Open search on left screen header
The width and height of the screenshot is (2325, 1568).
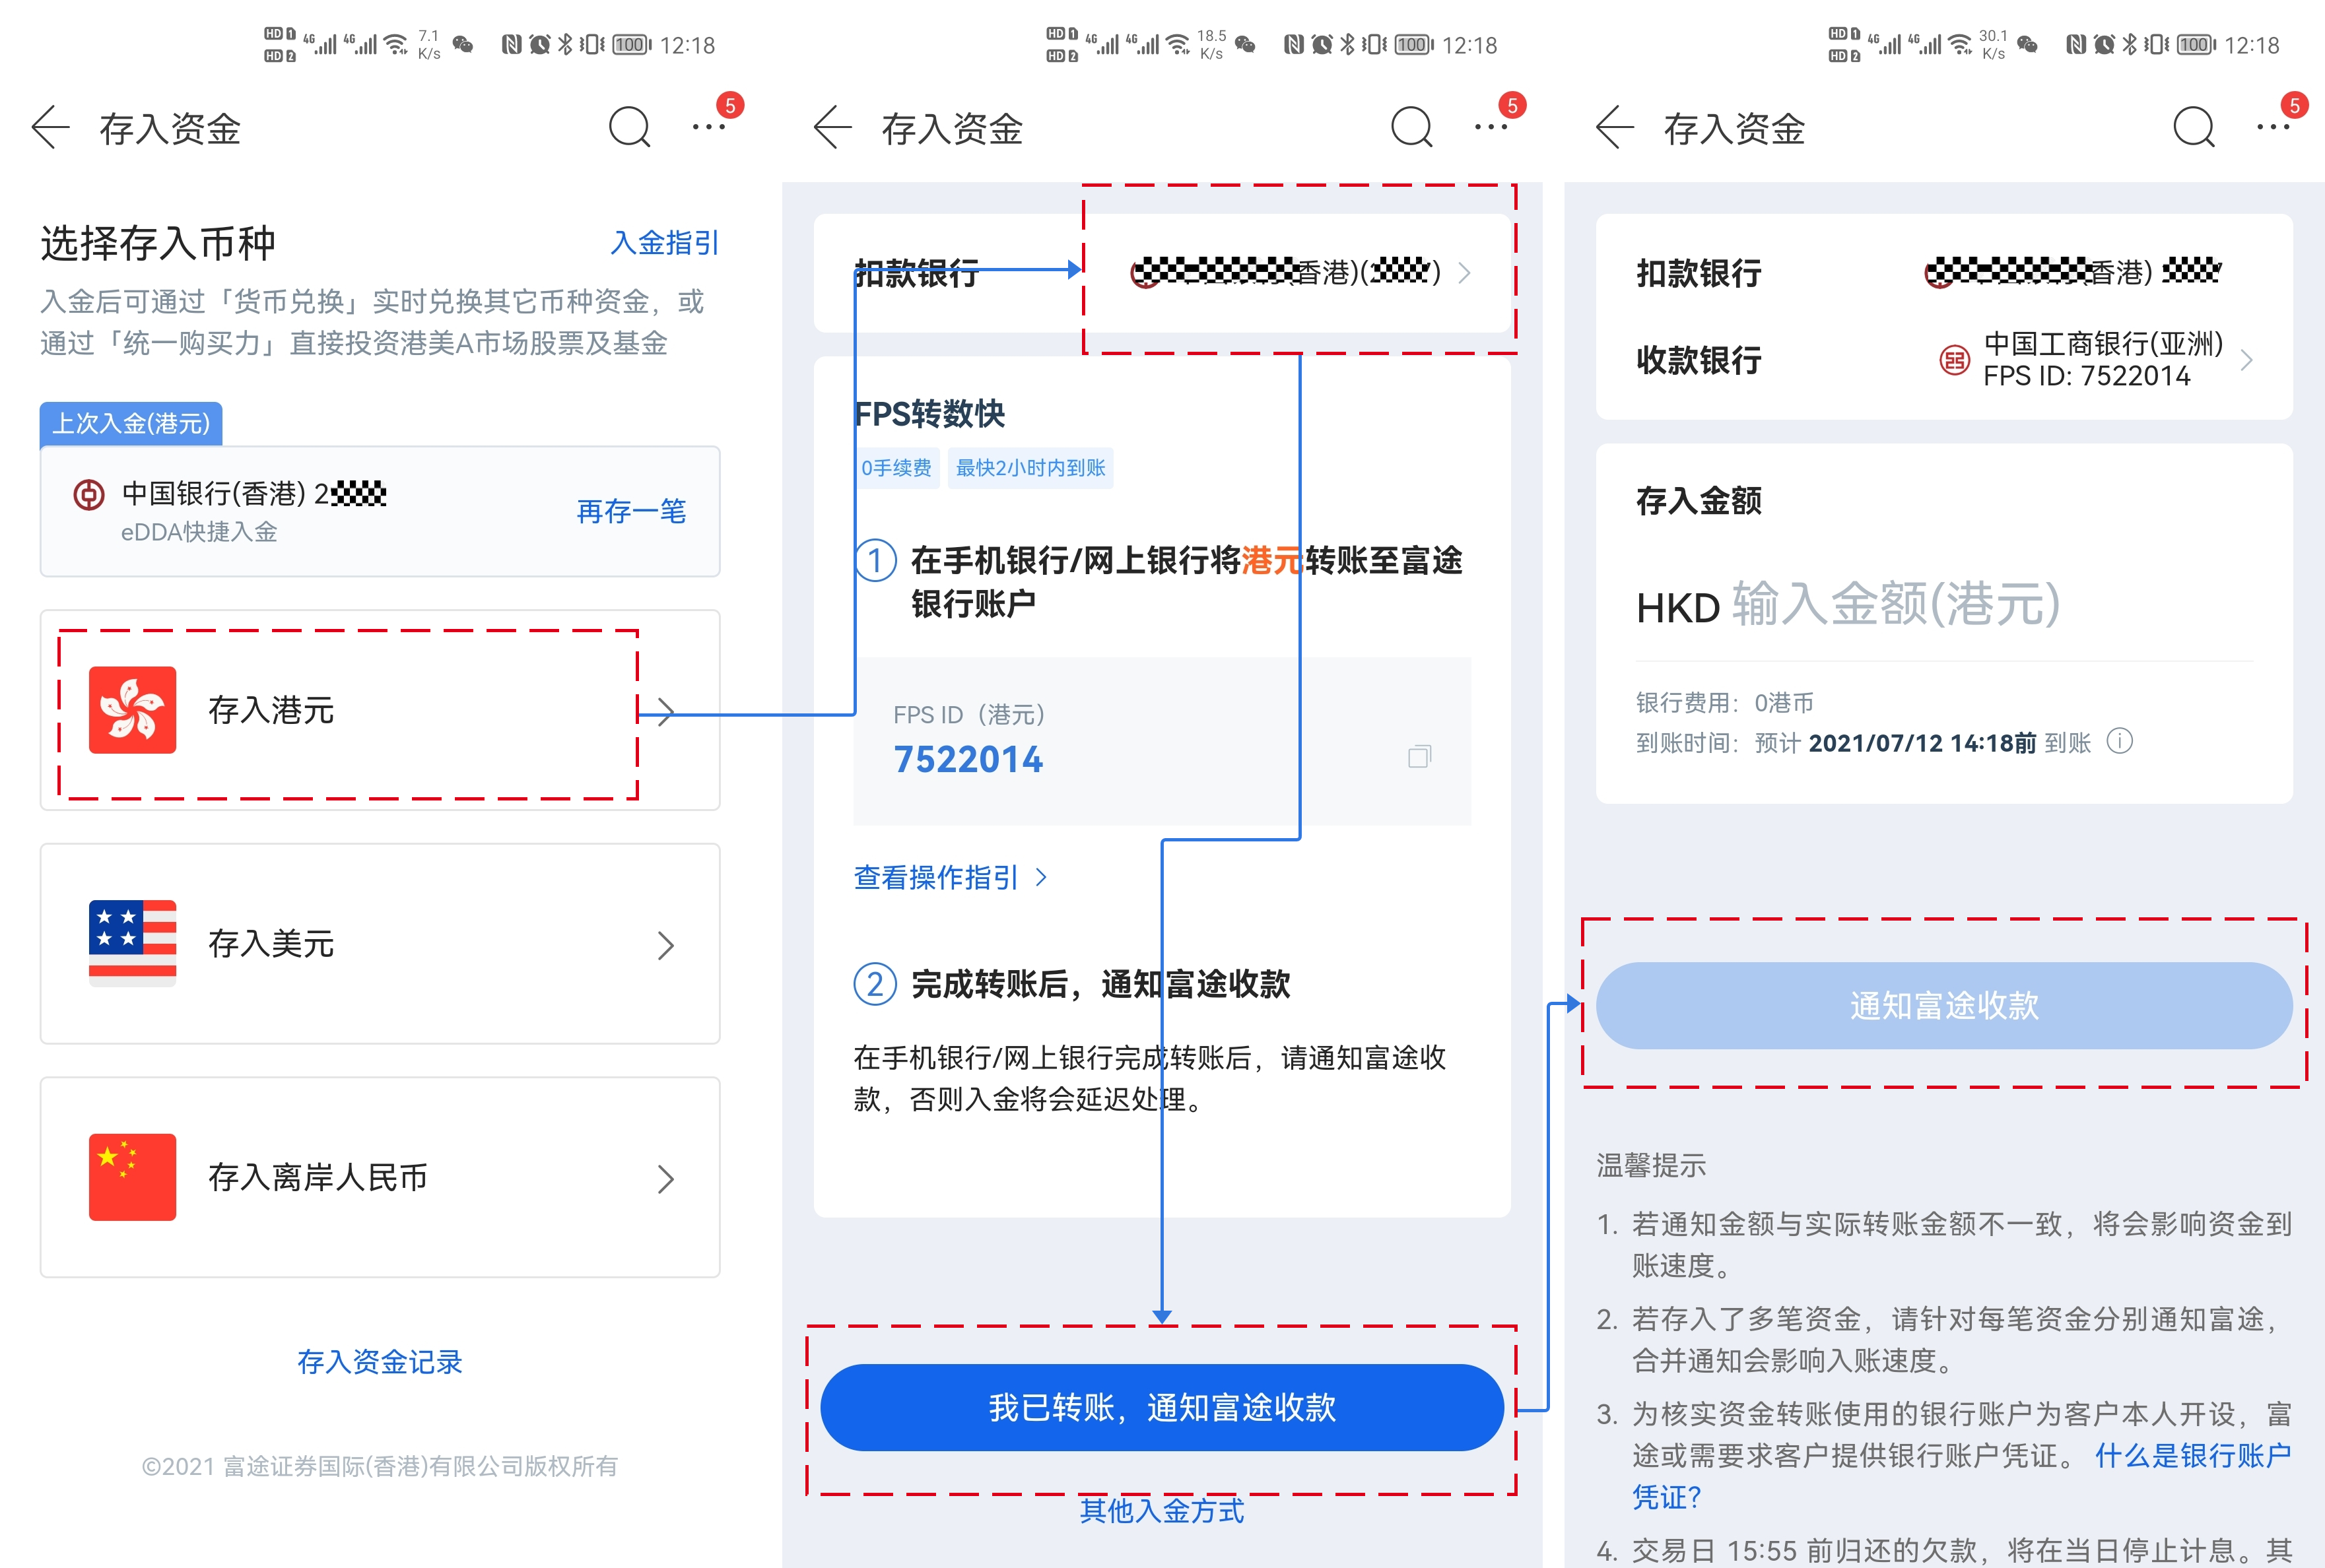coord(630,128)
